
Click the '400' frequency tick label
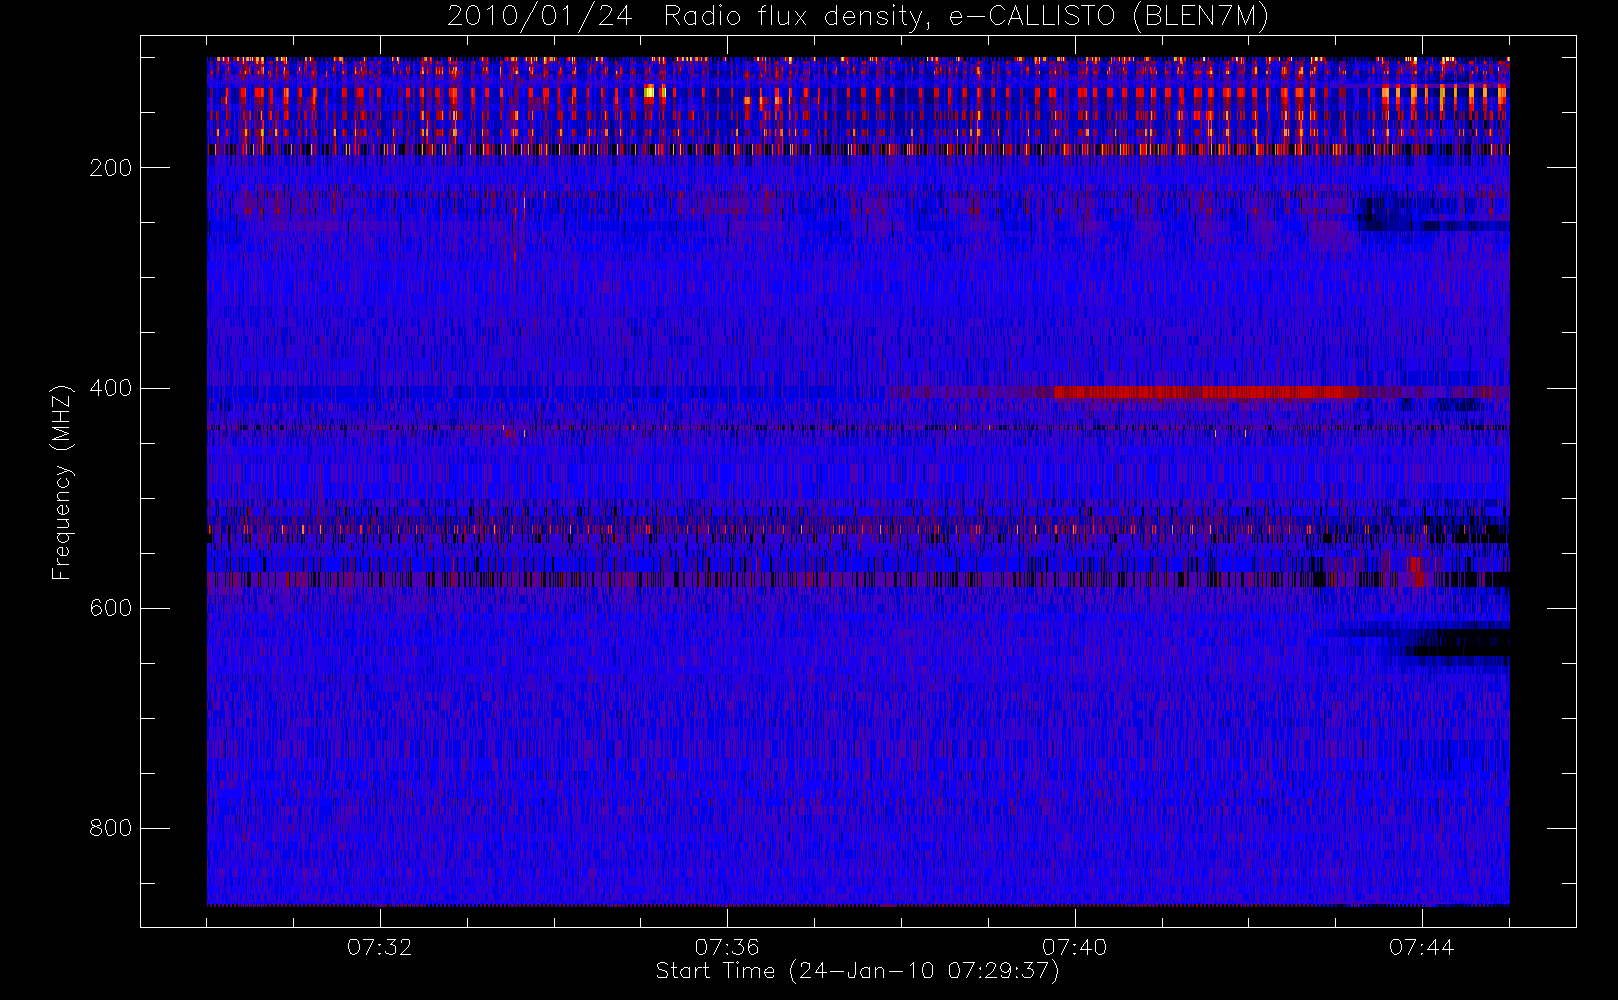click(x=111, y=388)
